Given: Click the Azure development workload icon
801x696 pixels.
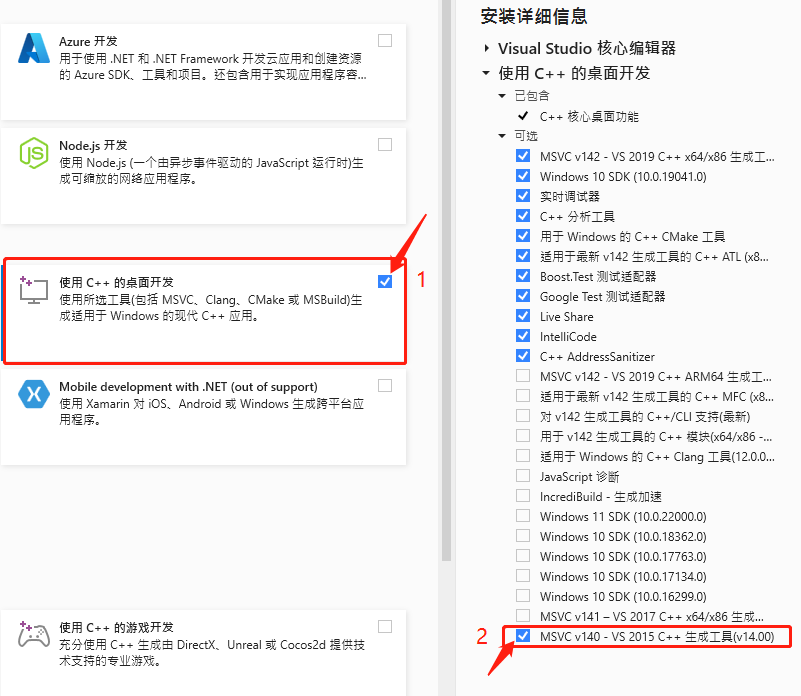Looking at the screenshot, I should pyautogui.click(x=34, y=48).
